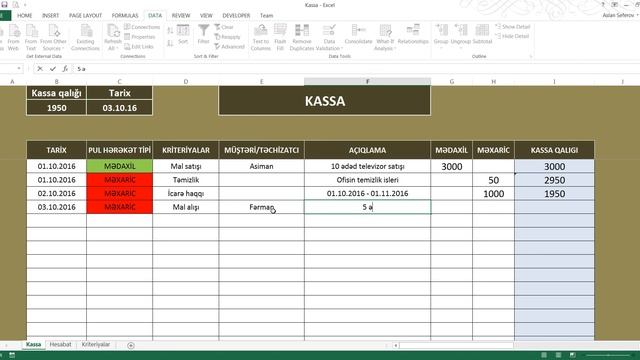Click Text to Columns icon
The height and width of the screenshot is (360, 640).
tap(261, 37)
